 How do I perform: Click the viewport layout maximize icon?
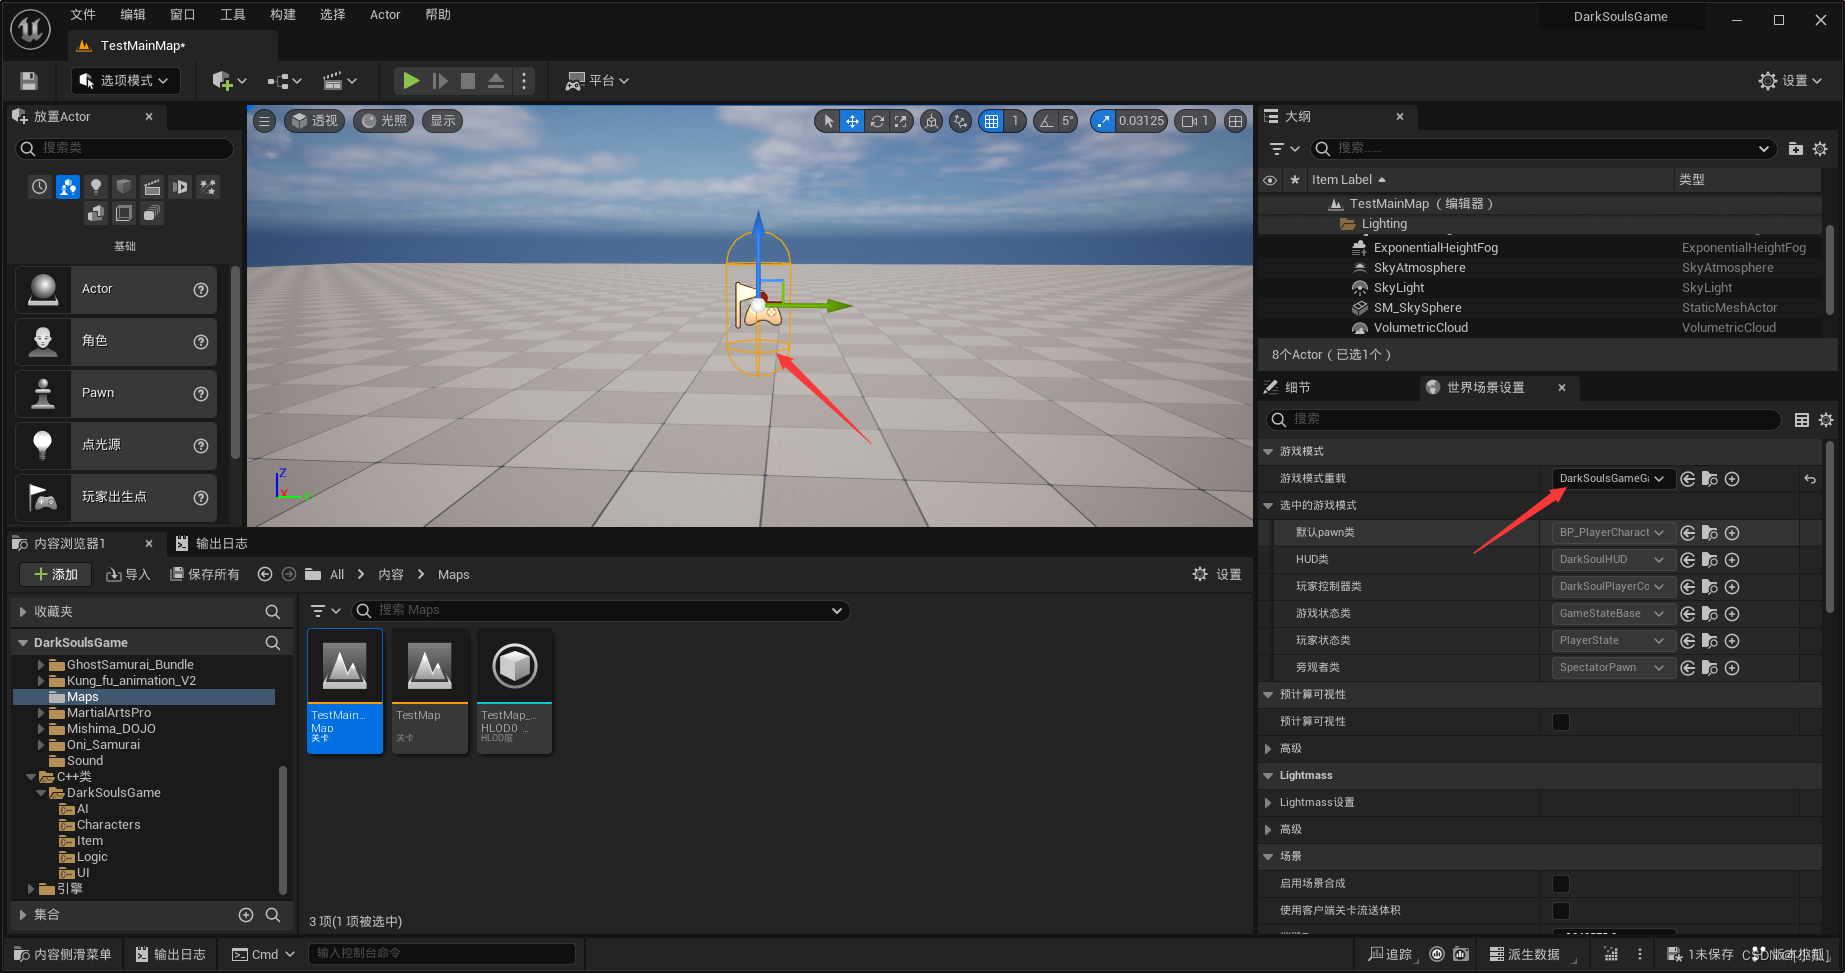point(1236,121)
